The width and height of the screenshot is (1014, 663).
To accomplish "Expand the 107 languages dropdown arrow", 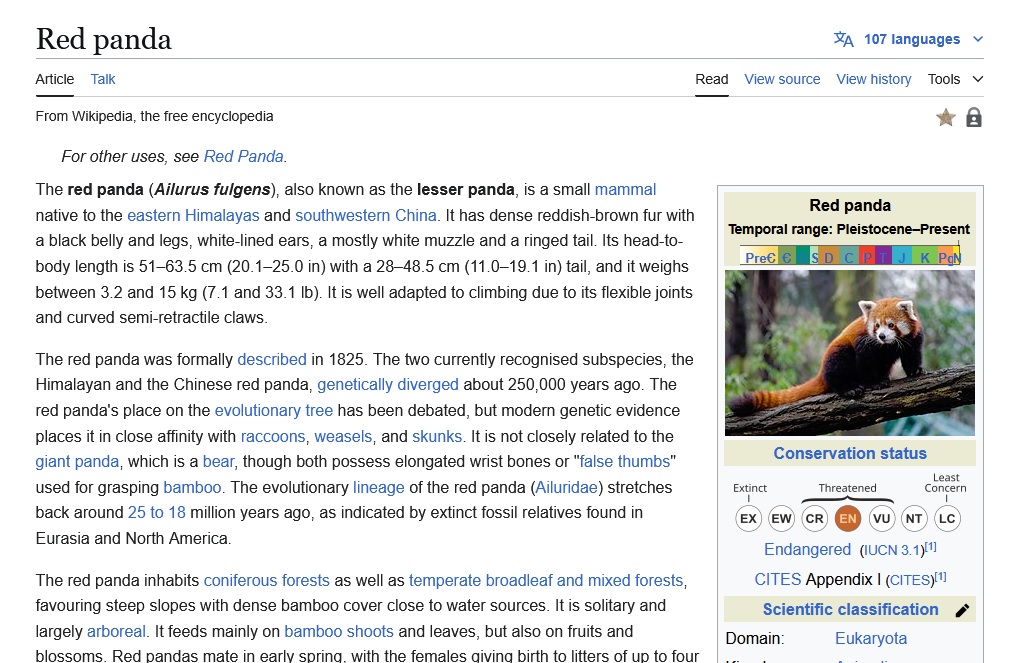I will tap(978, 39).
